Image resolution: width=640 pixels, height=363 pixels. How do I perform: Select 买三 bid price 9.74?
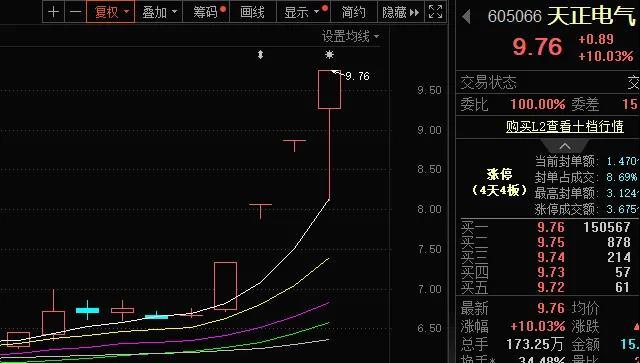click(x=551, y=257)
